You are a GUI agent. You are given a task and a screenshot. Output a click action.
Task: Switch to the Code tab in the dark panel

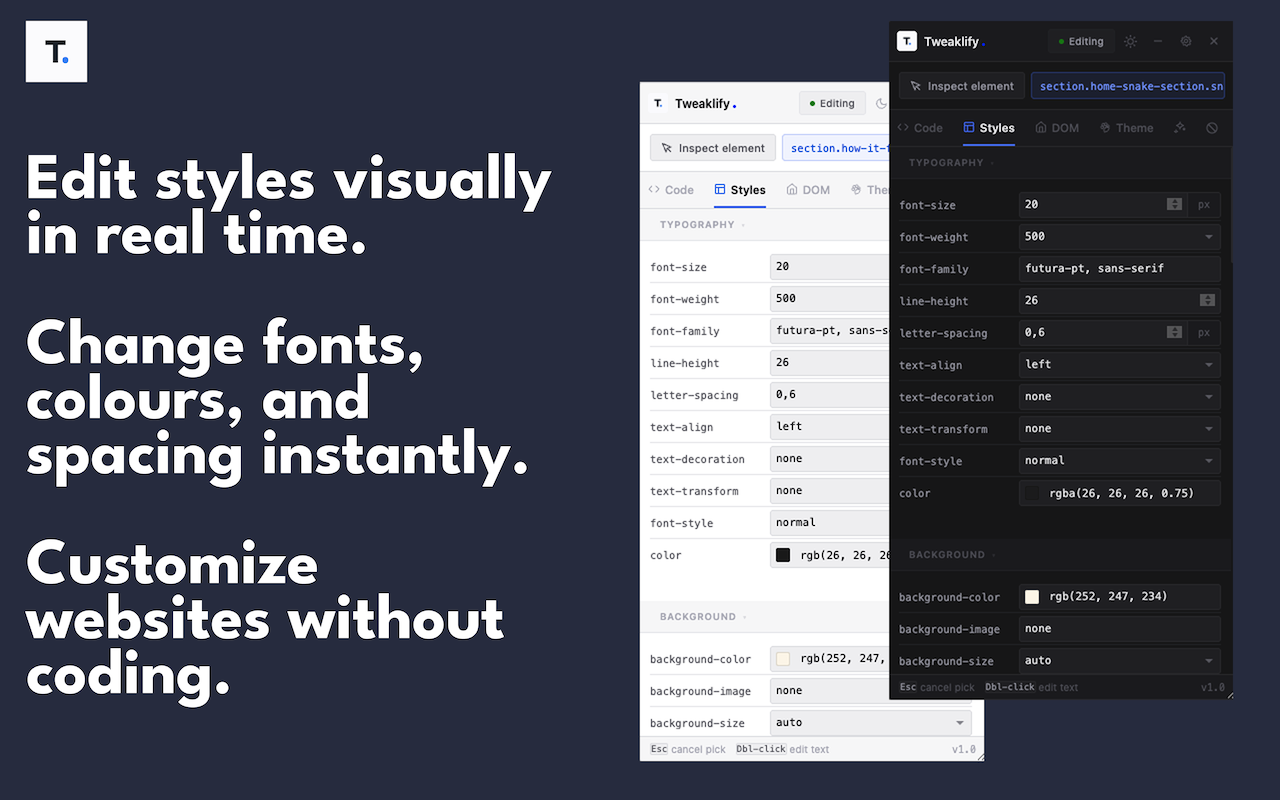click(920, 128)
